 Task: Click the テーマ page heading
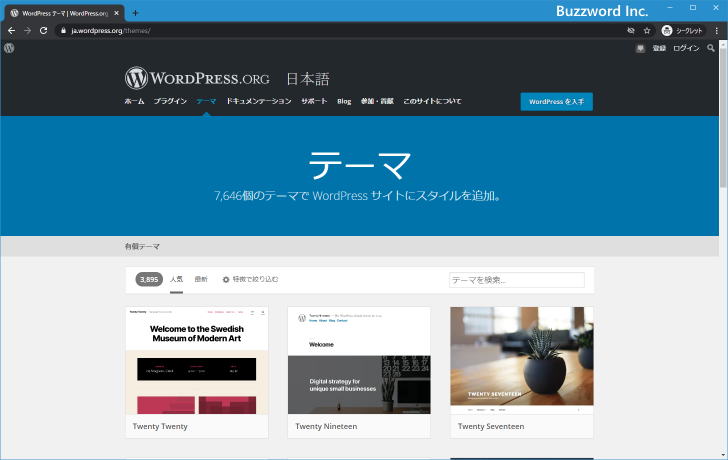(x=360, y=165)
